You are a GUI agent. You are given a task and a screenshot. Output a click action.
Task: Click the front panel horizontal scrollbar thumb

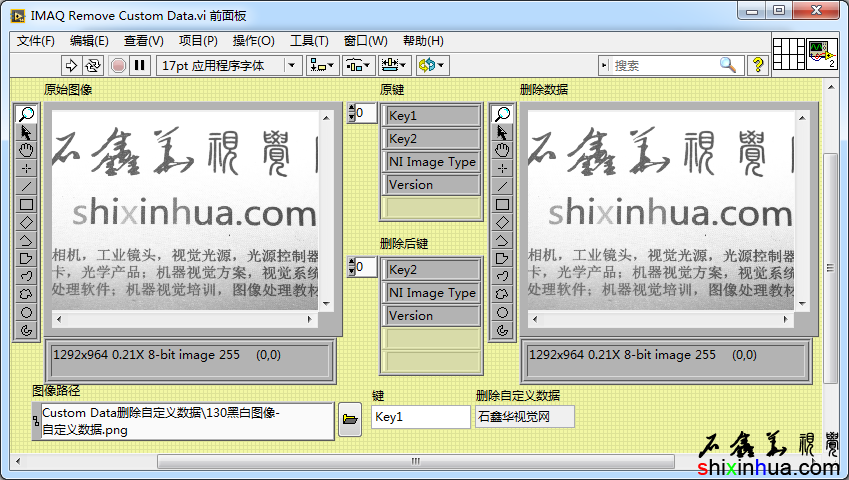(x=415, y=462)
